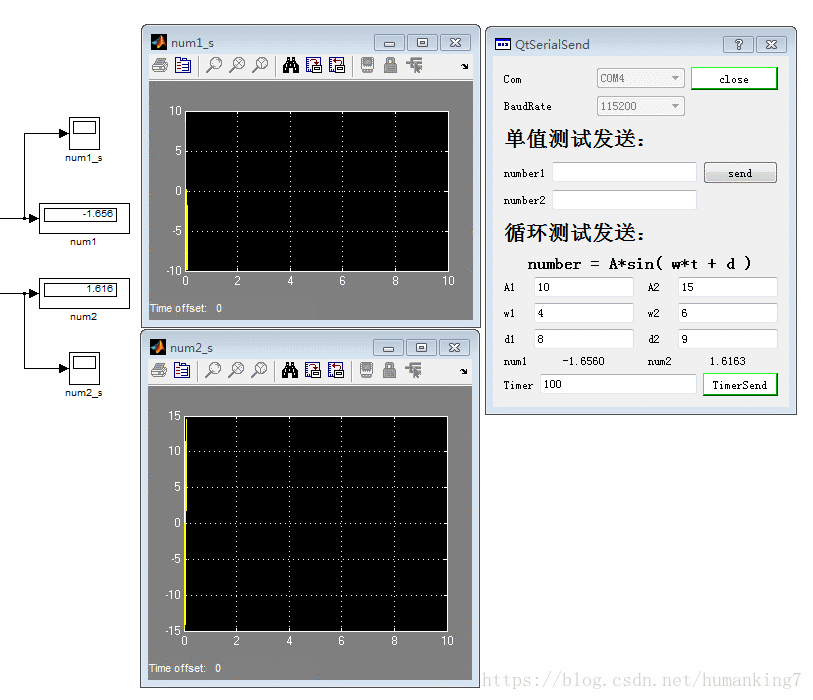This screenshot has width=813, height=700.
Task: Restore axes settings icon in num1_s scope
Action: pos(337,65)
